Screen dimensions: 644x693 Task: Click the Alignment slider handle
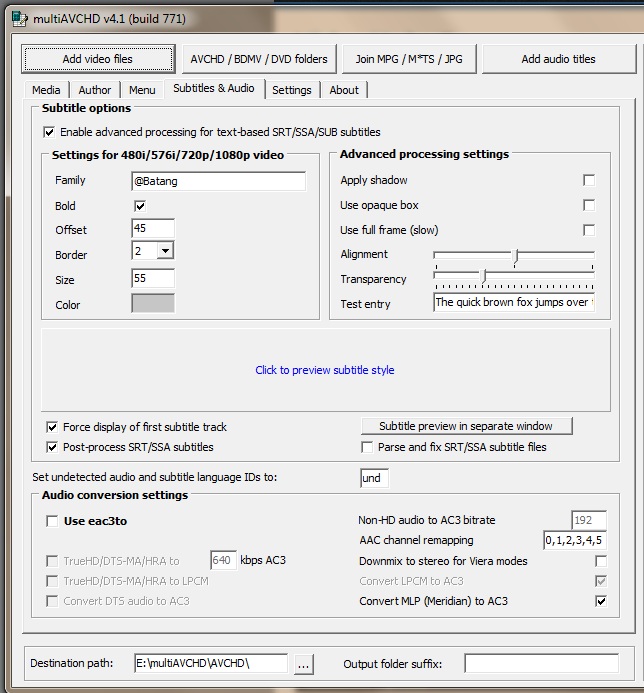[x=515, y=256]
